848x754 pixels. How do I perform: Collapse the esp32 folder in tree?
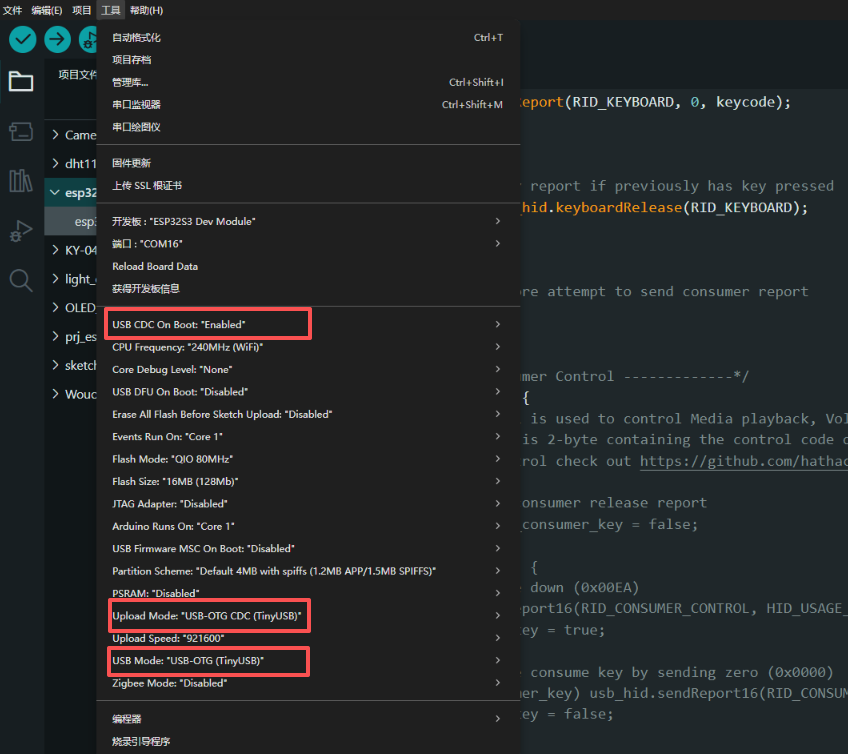(55, 192)
